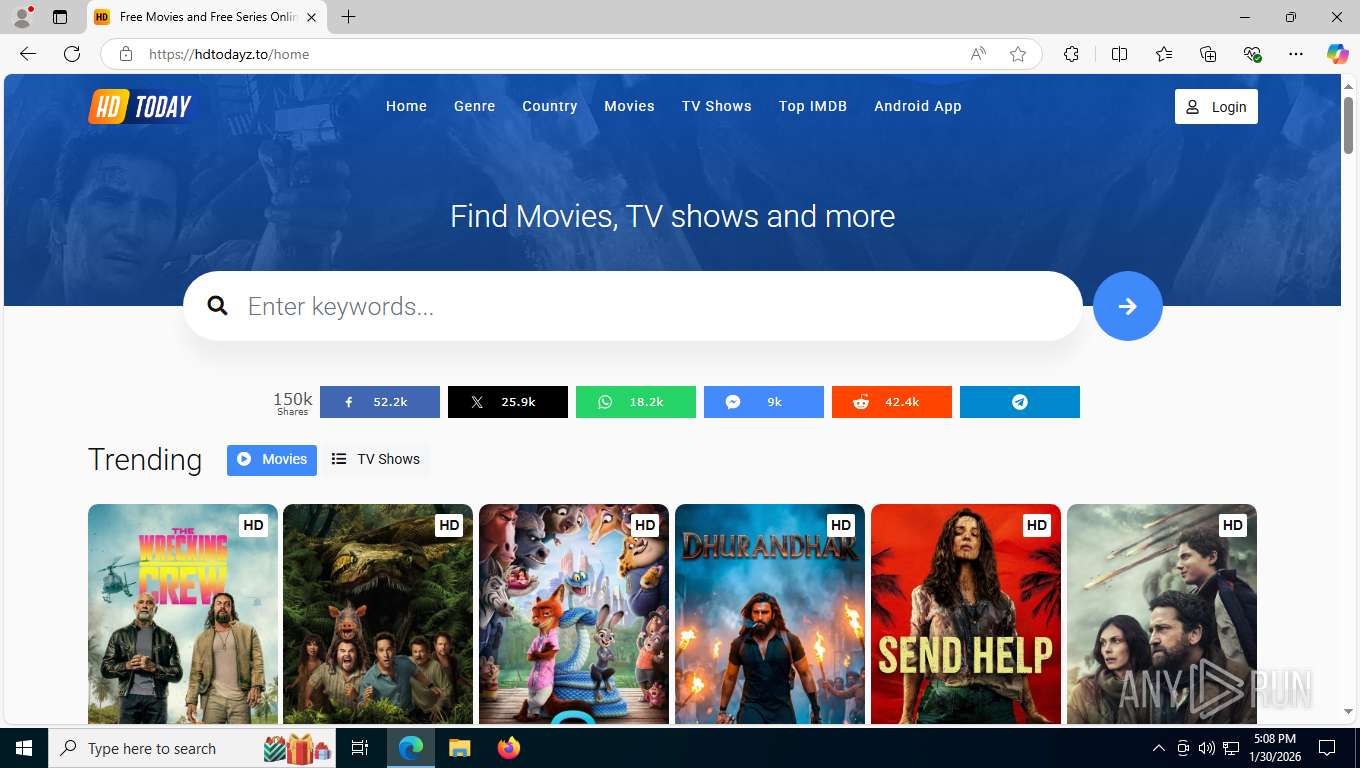The height and width of the screenshot is (768, 1360).
Task: Click scrollbar down arrow
Action: [x=1348, y=712]
